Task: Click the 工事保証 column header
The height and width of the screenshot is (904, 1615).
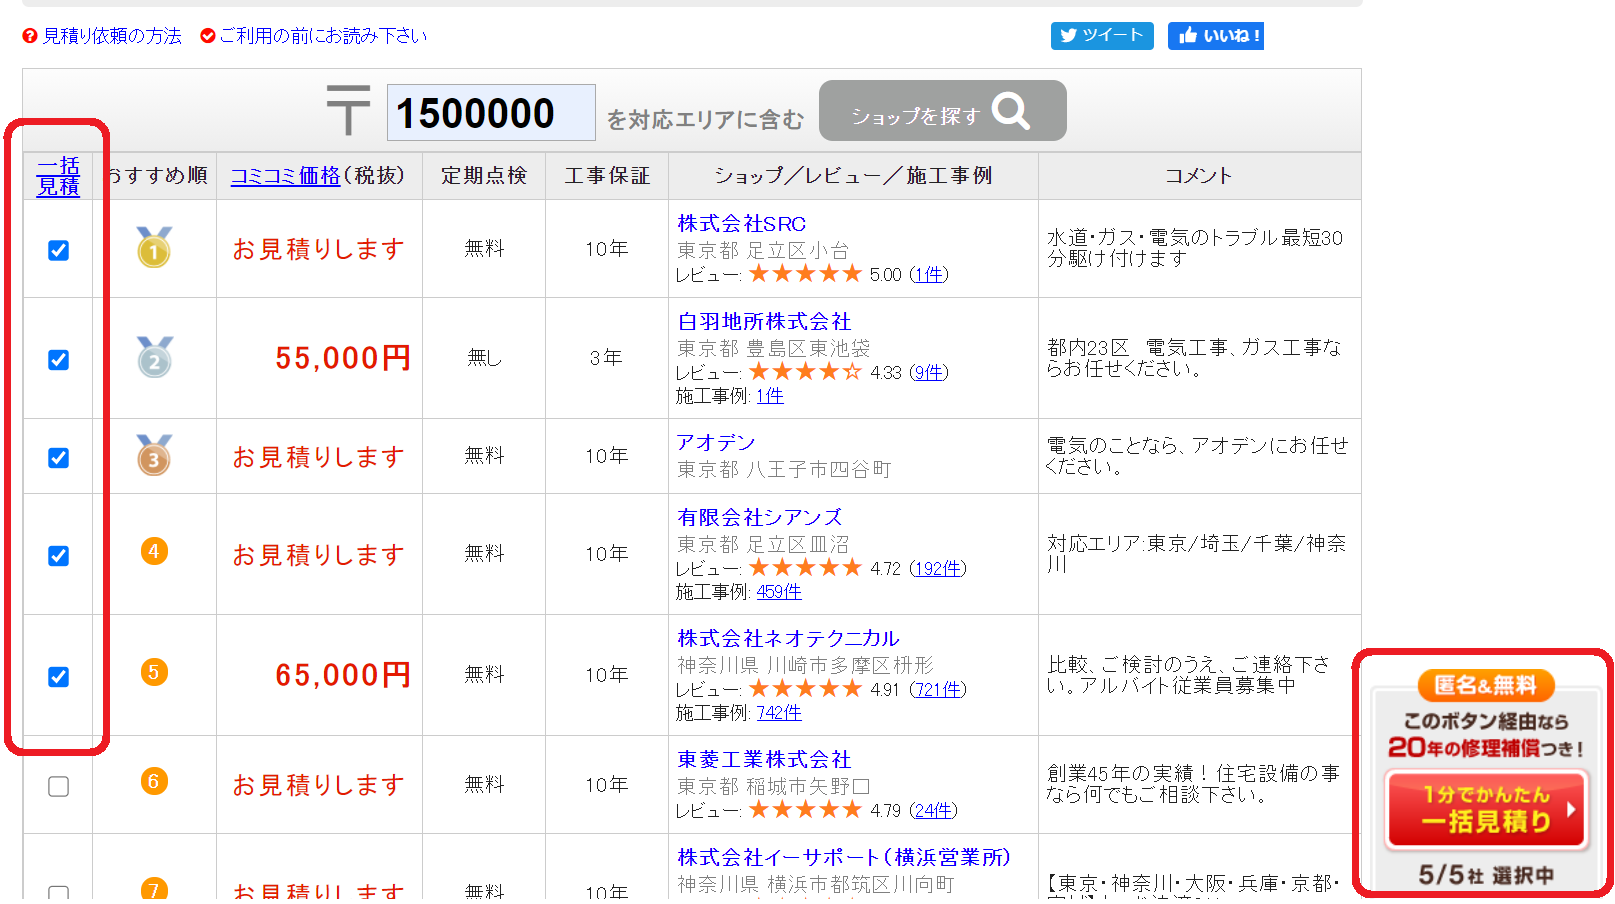Action: click(607, 176)
